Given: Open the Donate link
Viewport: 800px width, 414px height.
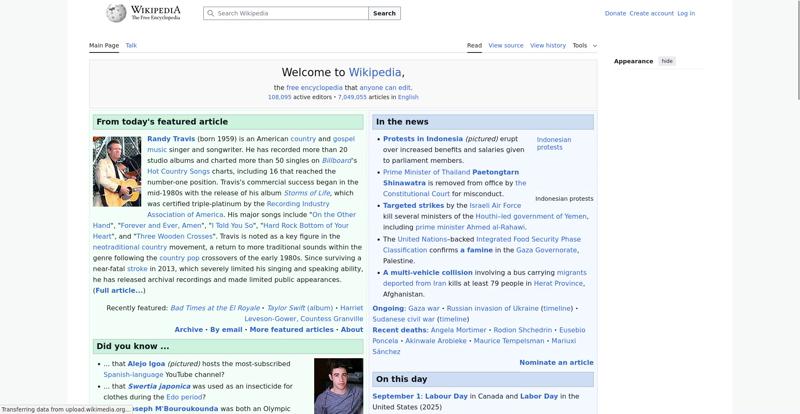Looking at the screenshot, I should pyautogui.click(x=615, y=13).
